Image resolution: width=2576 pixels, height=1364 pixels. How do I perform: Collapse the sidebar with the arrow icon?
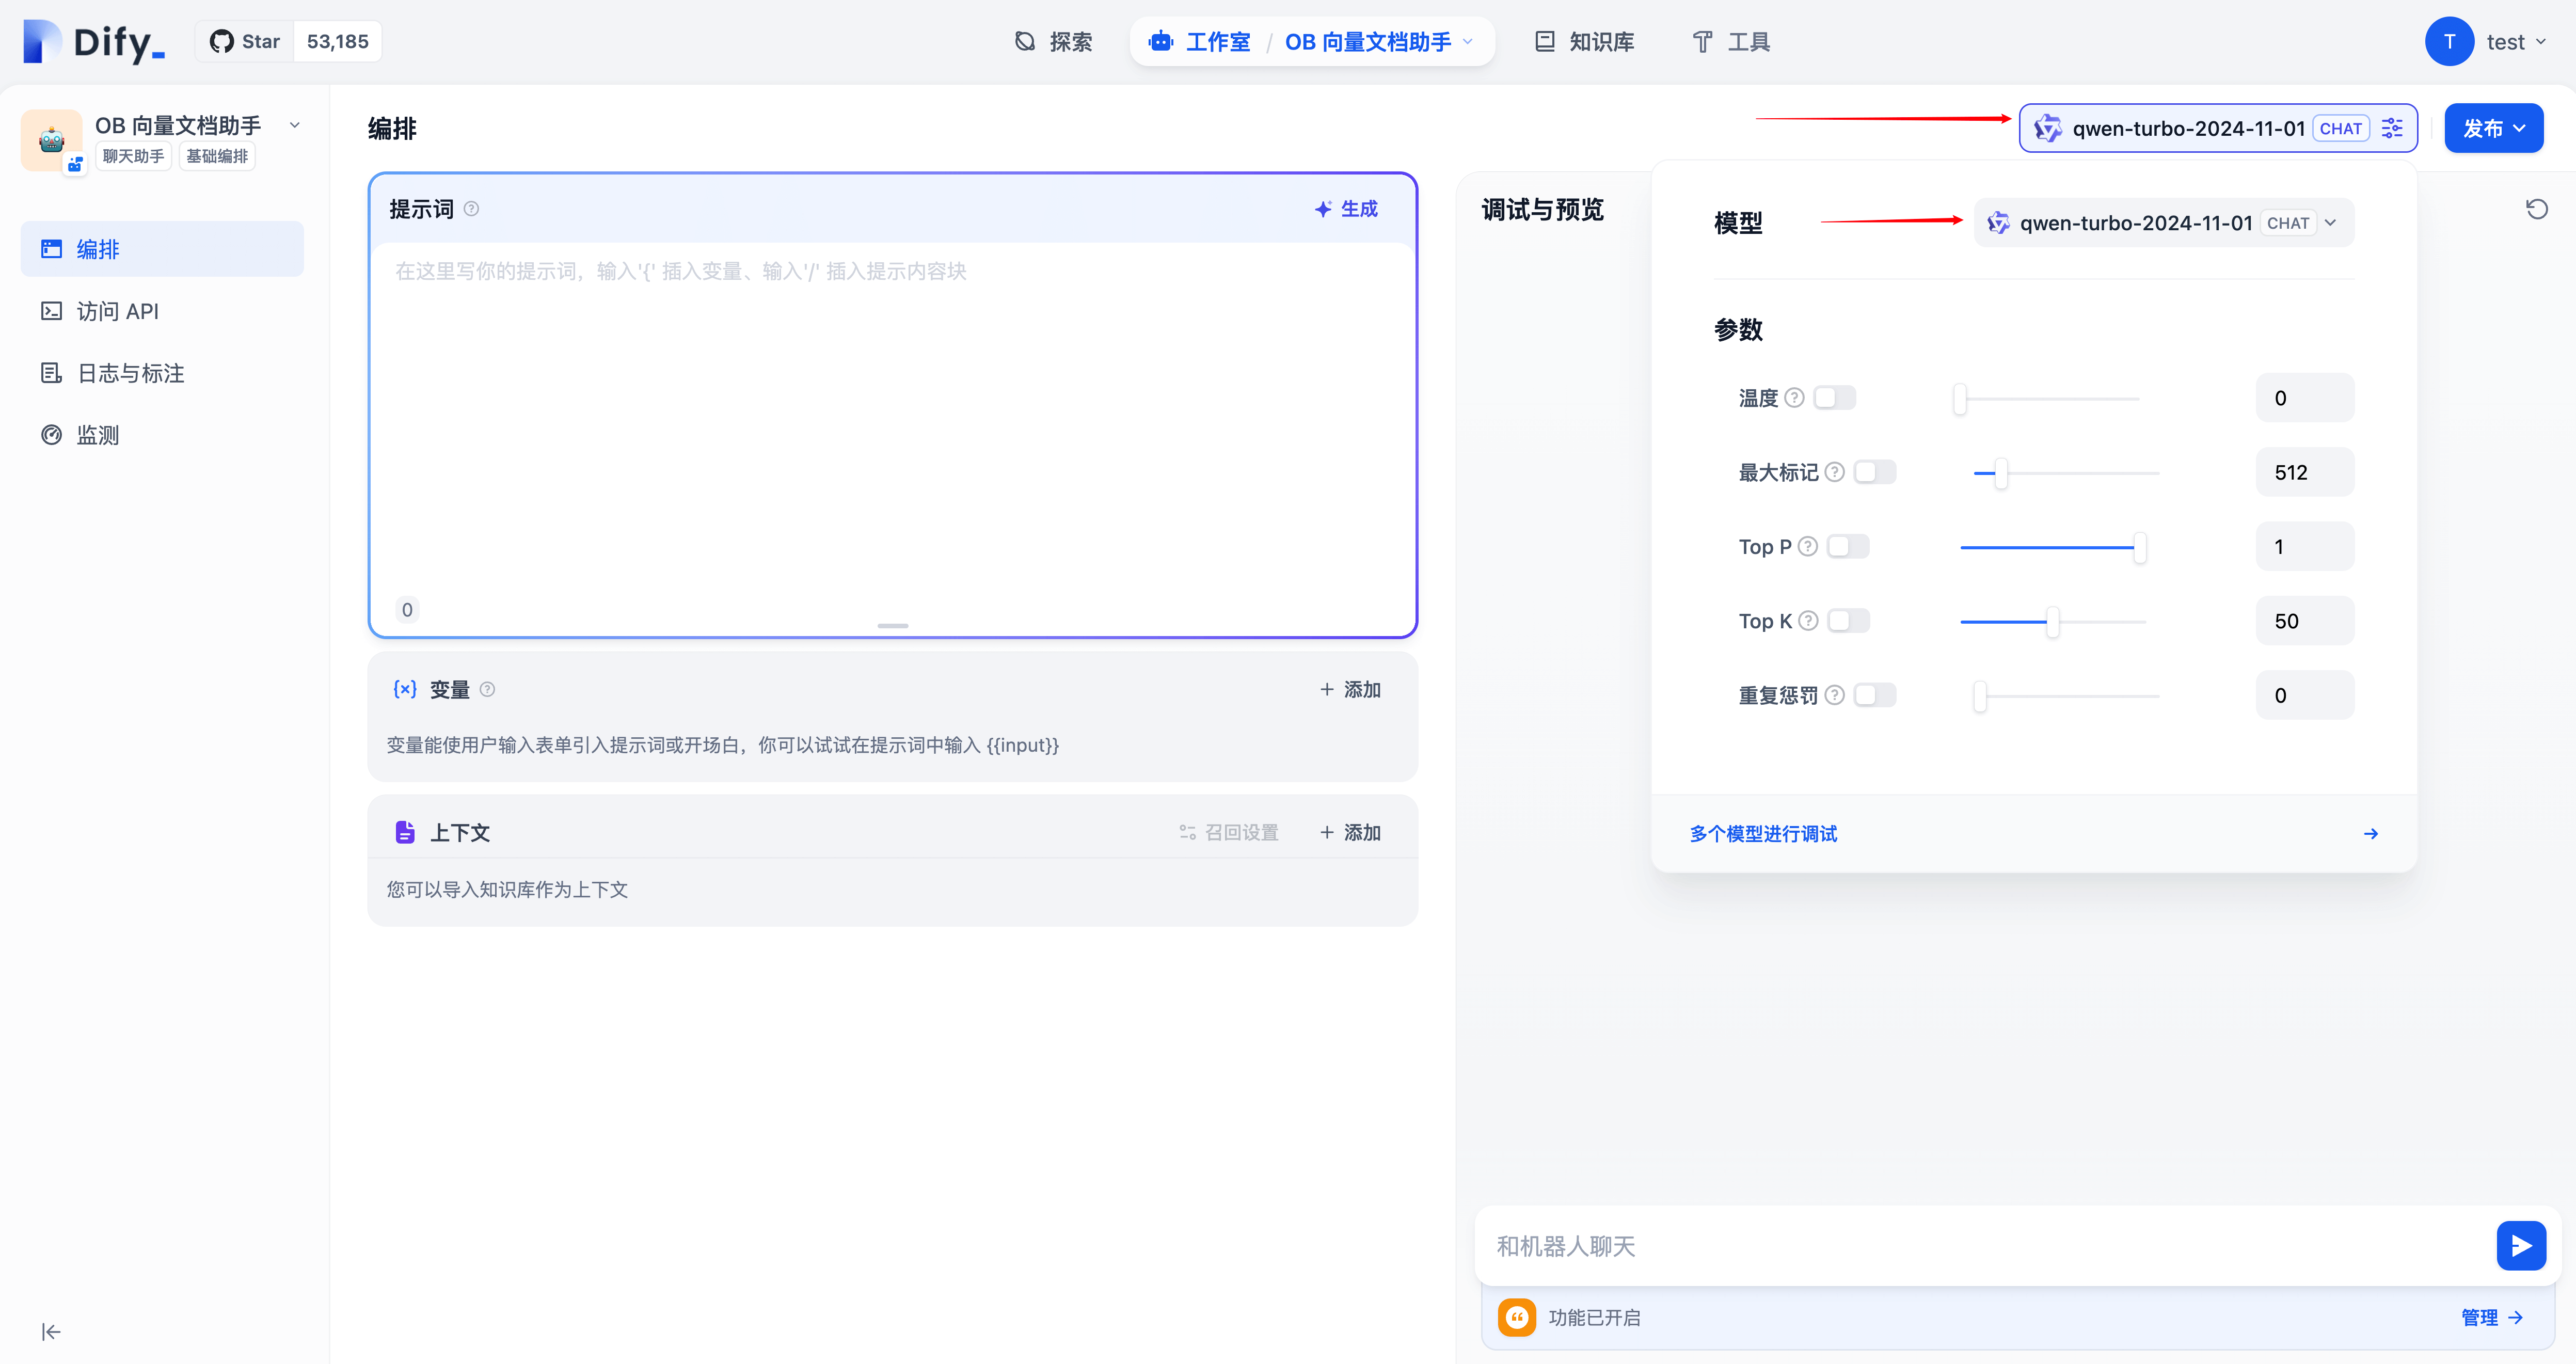pyautogui.click(x=51, y=1331)
